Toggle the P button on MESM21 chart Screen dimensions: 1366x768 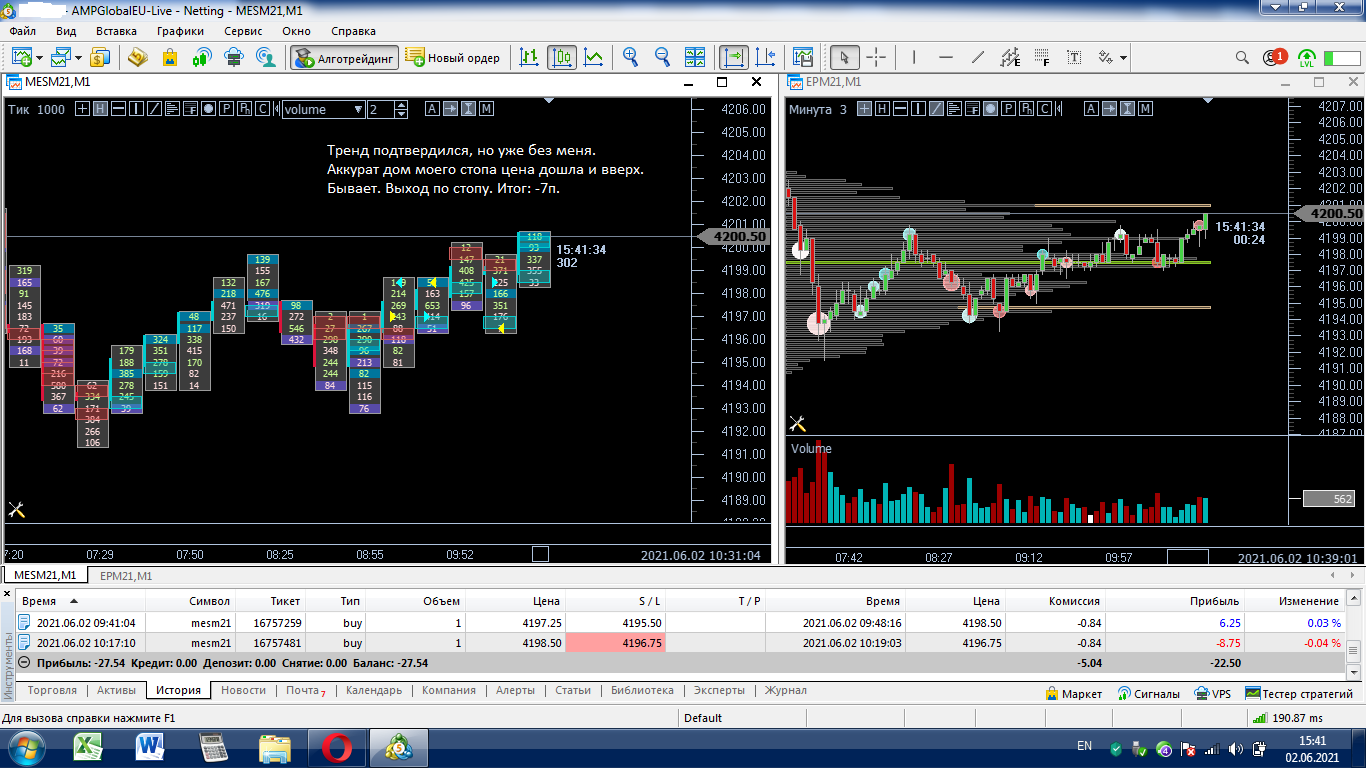tap(227, 109)
